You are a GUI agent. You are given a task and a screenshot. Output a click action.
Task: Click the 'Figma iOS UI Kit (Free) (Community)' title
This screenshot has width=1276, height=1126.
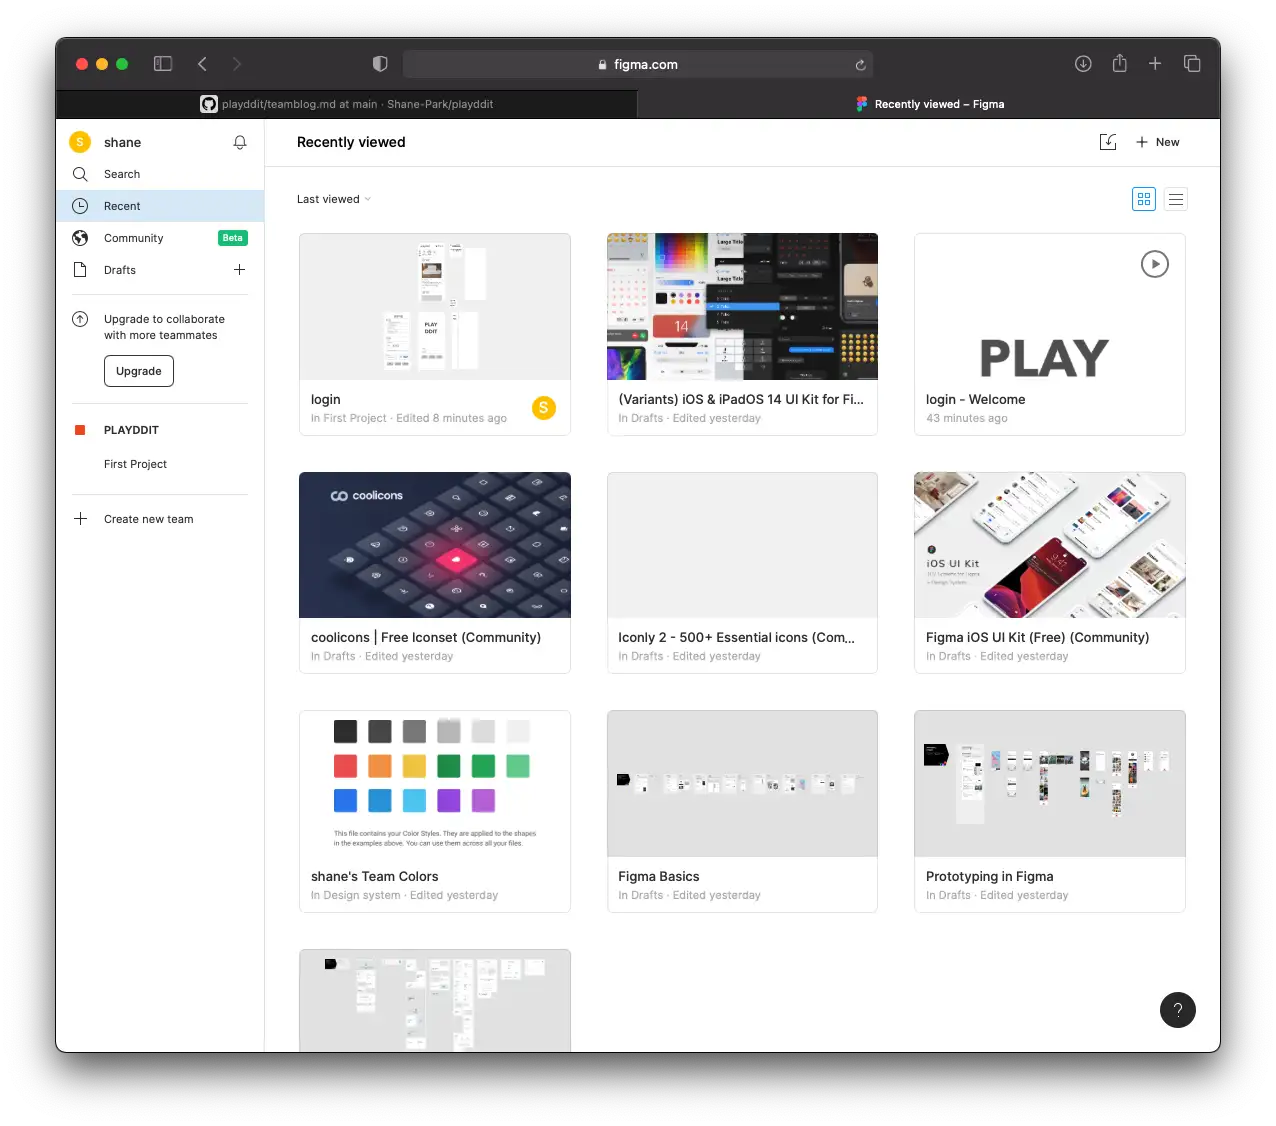click(x=1037, y=637)
